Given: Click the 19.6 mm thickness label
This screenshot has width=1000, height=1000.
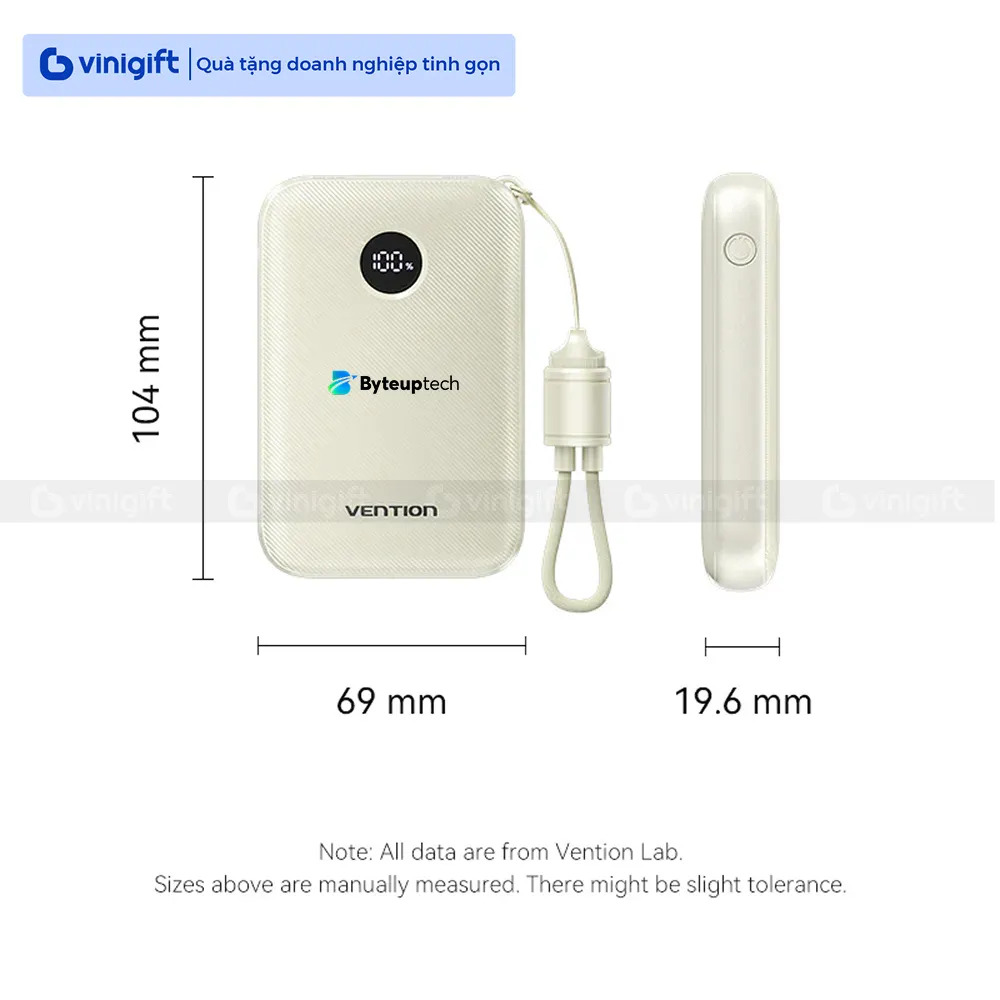Looking at the screenshot, I should coord(743,702).
